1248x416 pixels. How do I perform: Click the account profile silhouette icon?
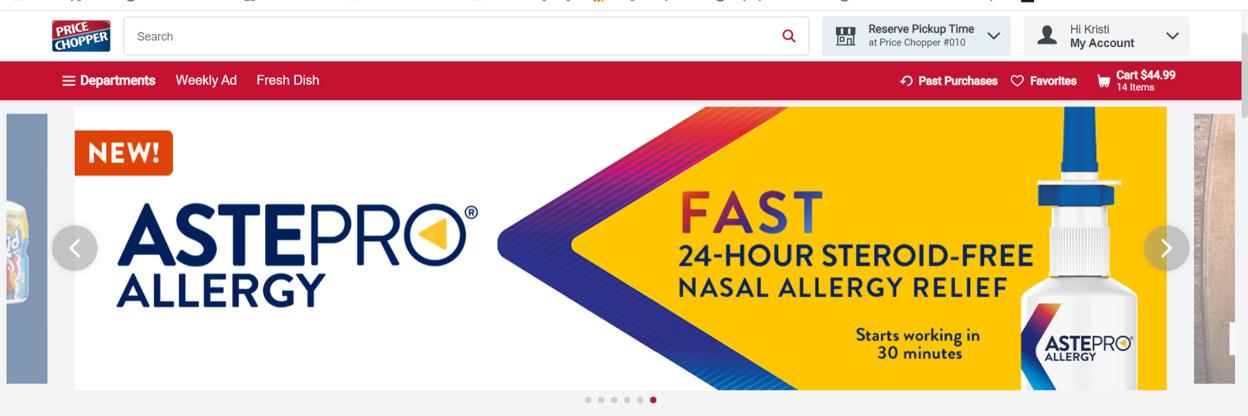point(1047,36)
